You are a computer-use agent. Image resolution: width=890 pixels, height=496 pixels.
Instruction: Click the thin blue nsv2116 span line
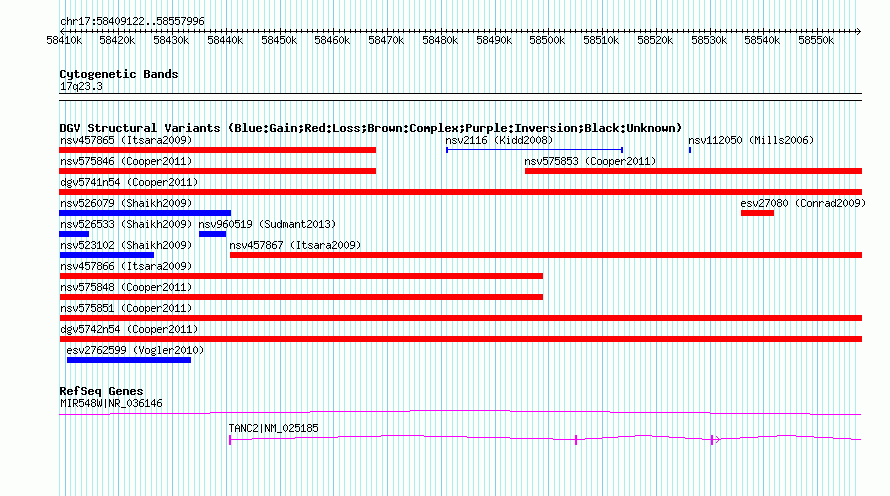[x=535, y=150]
